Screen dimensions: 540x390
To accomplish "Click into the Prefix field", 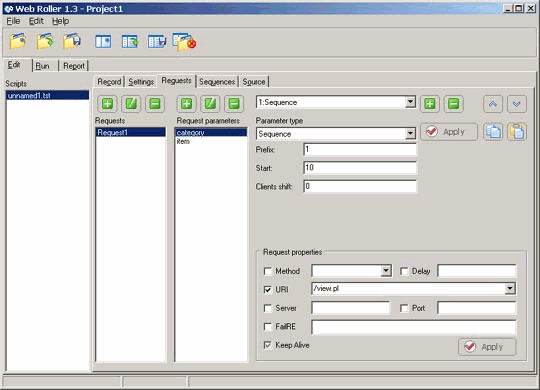I will coord(360,150).
